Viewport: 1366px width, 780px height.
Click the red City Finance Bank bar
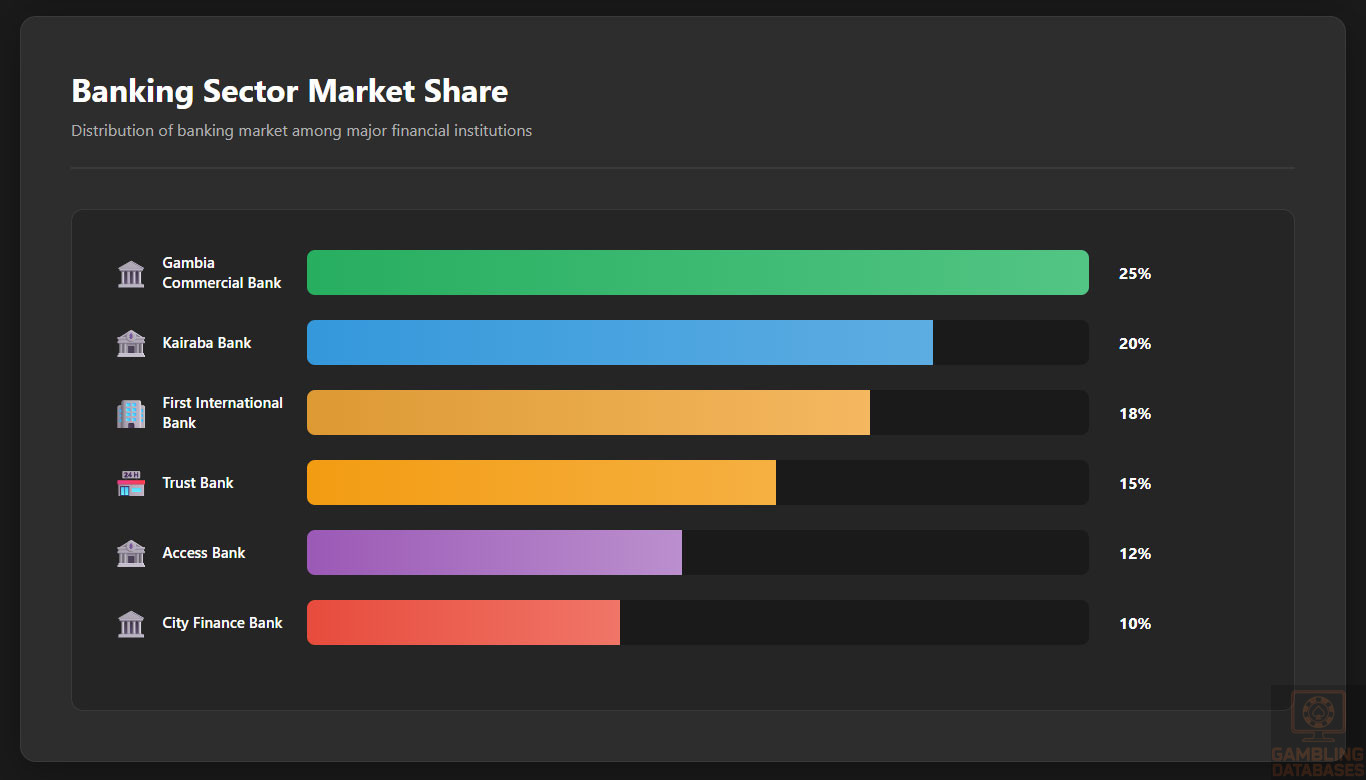pos(463,623)
